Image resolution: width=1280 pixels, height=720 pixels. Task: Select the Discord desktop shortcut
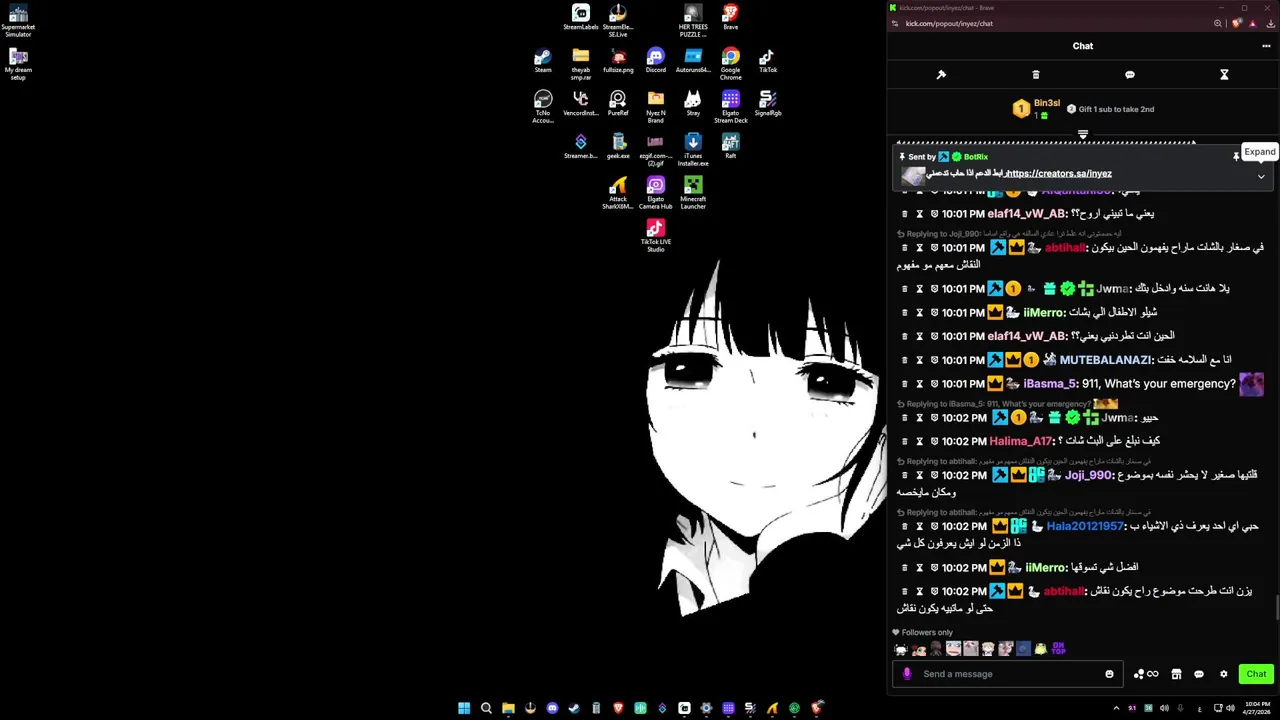pyautogui.click(x=655, y=61)
